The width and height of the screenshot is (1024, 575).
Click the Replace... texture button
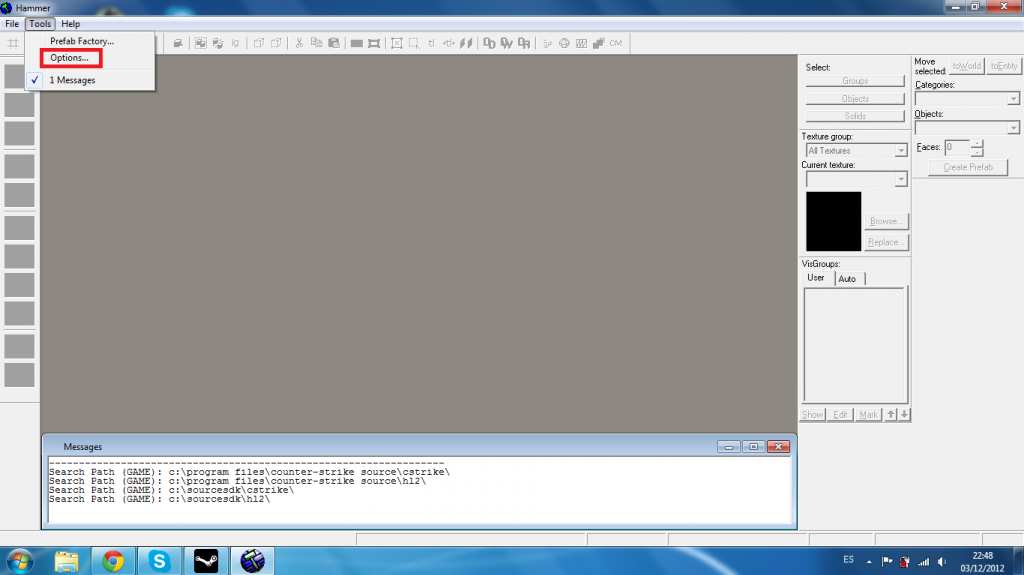pyautogui.click(x=886, y=242)
